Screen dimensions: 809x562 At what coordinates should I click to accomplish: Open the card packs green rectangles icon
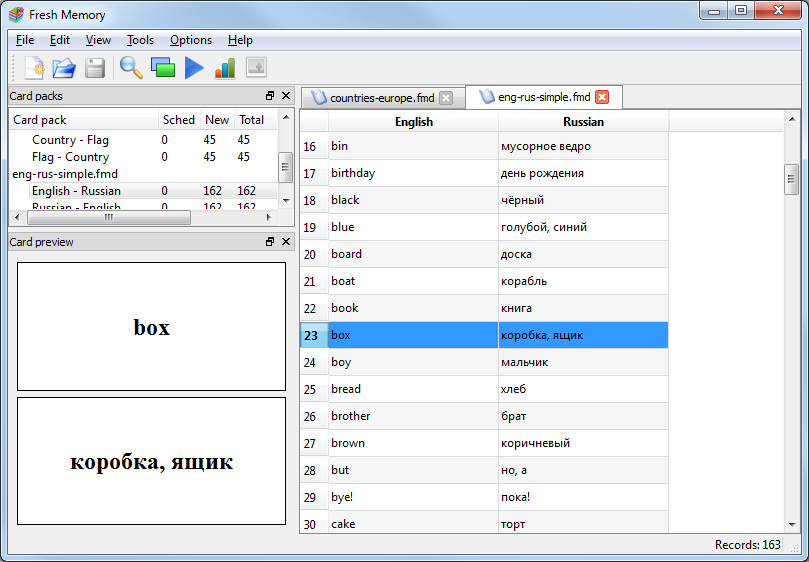163,68
